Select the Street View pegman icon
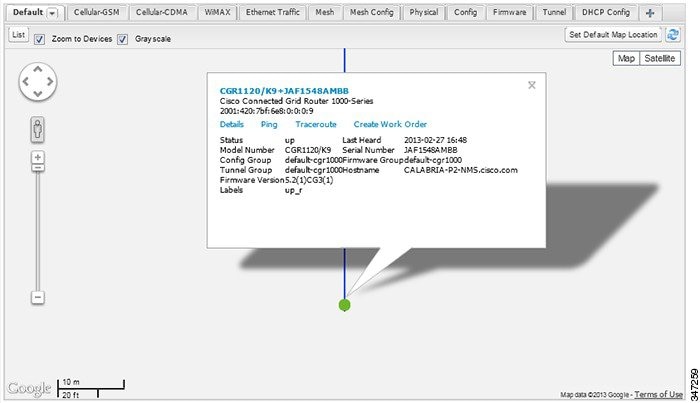Viewport: 700px width, 403px height. tap(38, 129)
